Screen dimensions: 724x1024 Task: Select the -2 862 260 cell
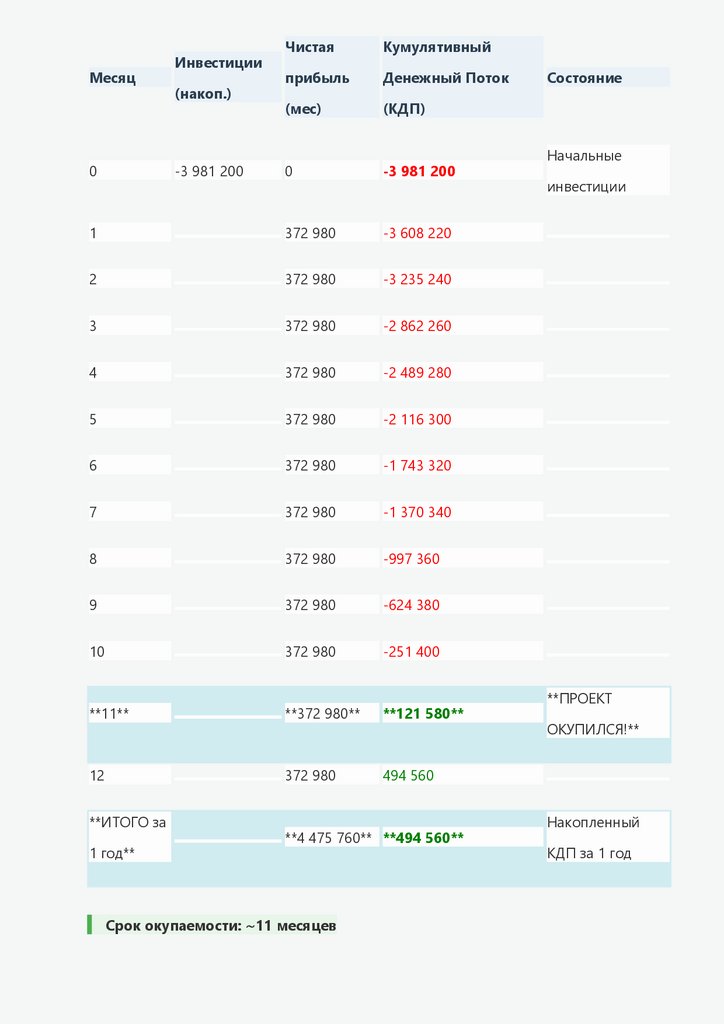417,326
